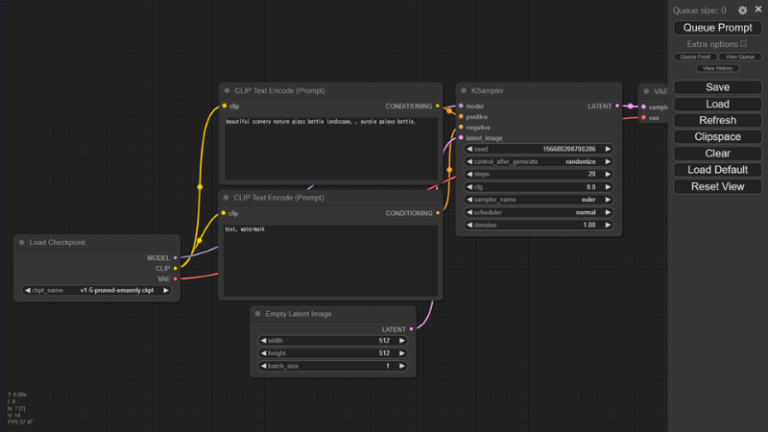Click next arrow on ckpt_name
The image size is (768, 432).
click(x=166, y=290)
